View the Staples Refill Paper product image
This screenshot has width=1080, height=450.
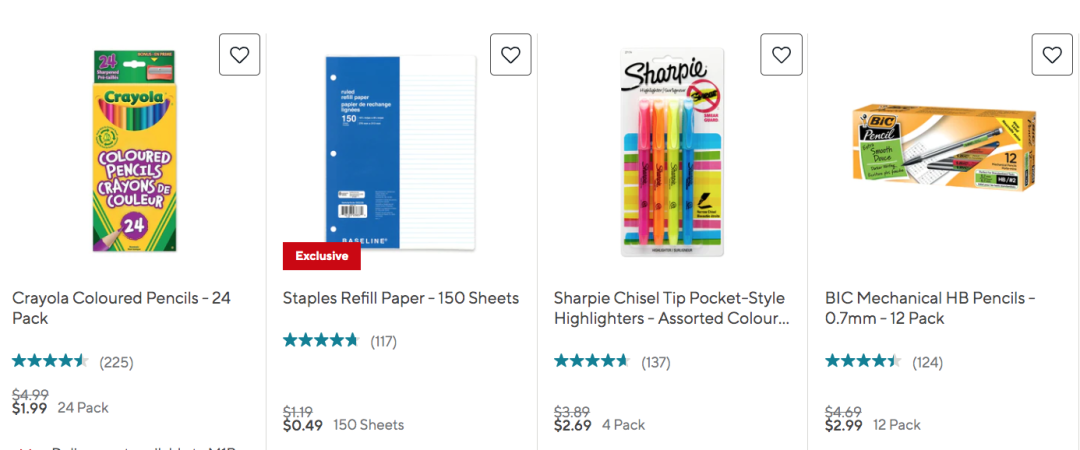[x=401, y=153]
